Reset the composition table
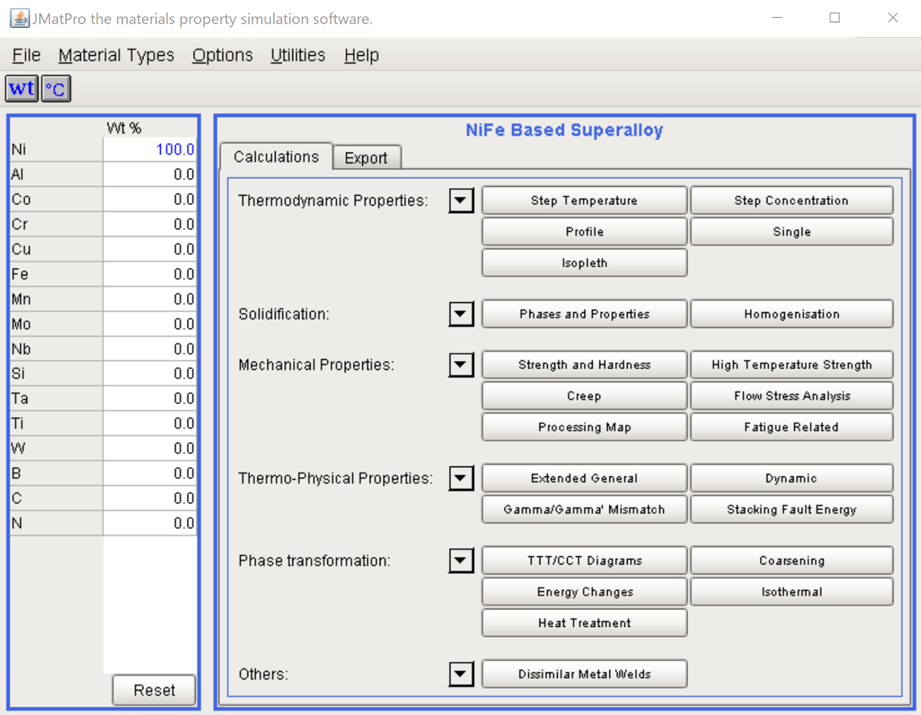921x715 pixels. click(154, 690)
